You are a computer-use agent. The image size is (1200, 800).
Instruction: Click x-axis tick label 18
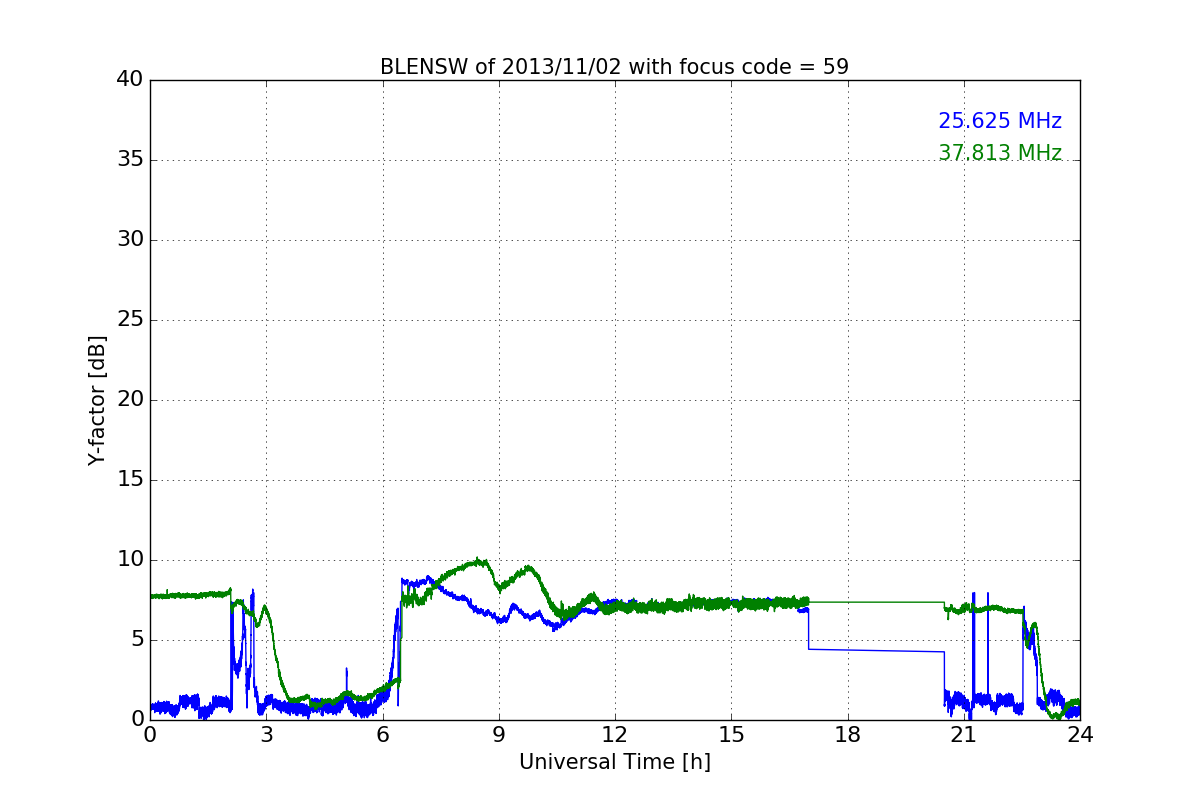(848, 735)
